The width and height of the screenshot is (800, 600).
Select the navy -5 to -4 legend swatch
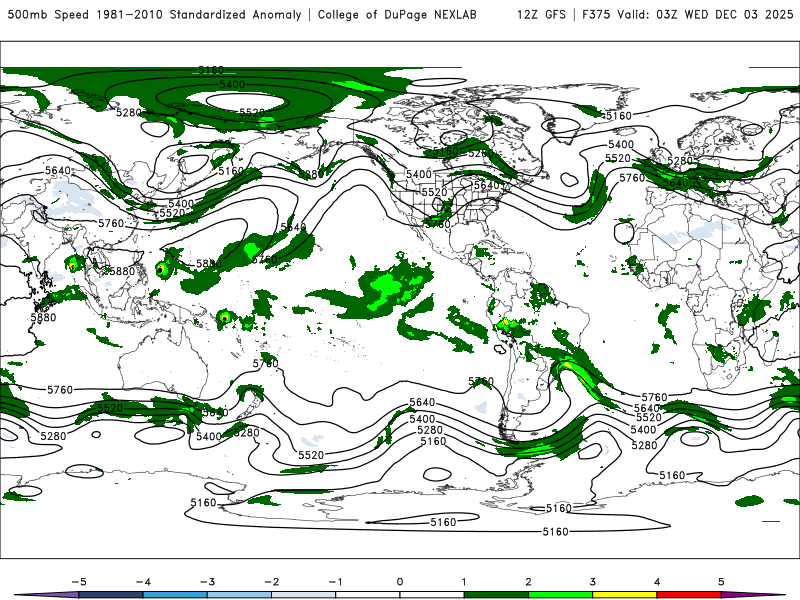pos(111,595)
